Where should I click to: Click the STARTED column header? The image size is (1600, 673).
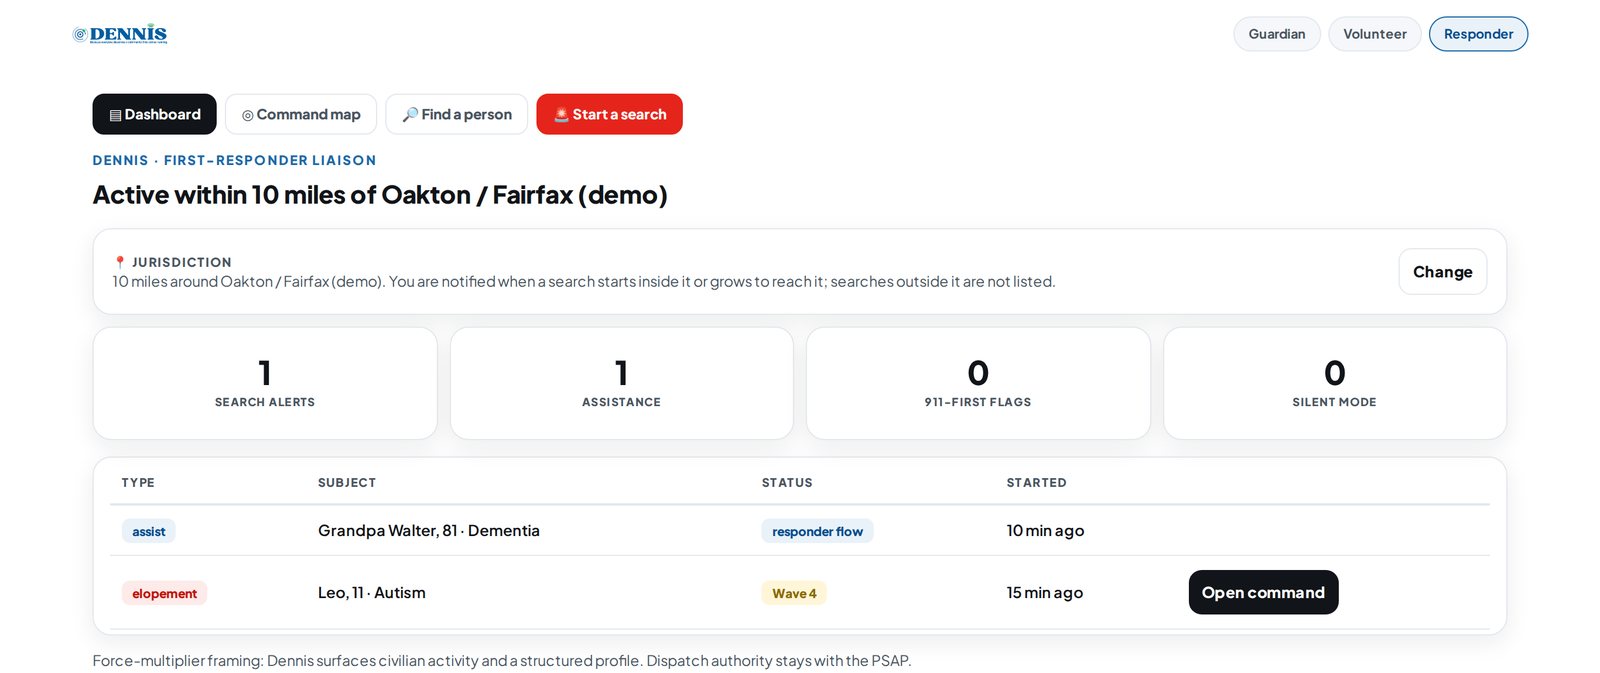(1036, 482)
